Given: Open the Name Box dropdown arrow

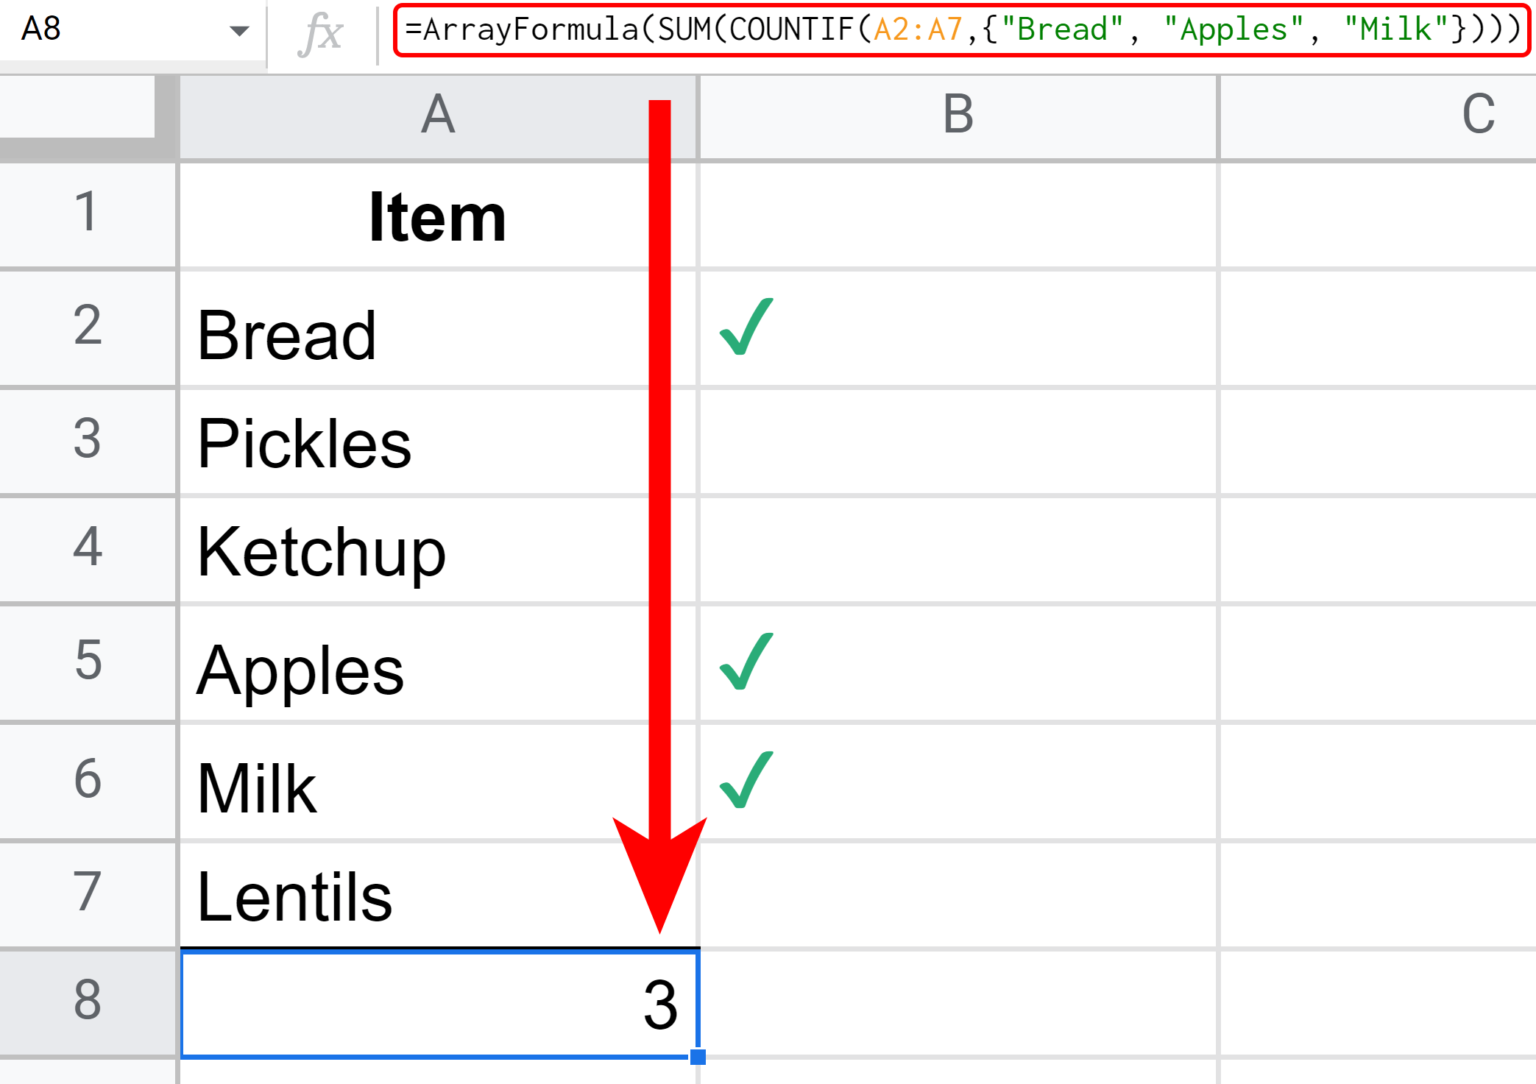Looking at the screenshot, I should [238, 29].
